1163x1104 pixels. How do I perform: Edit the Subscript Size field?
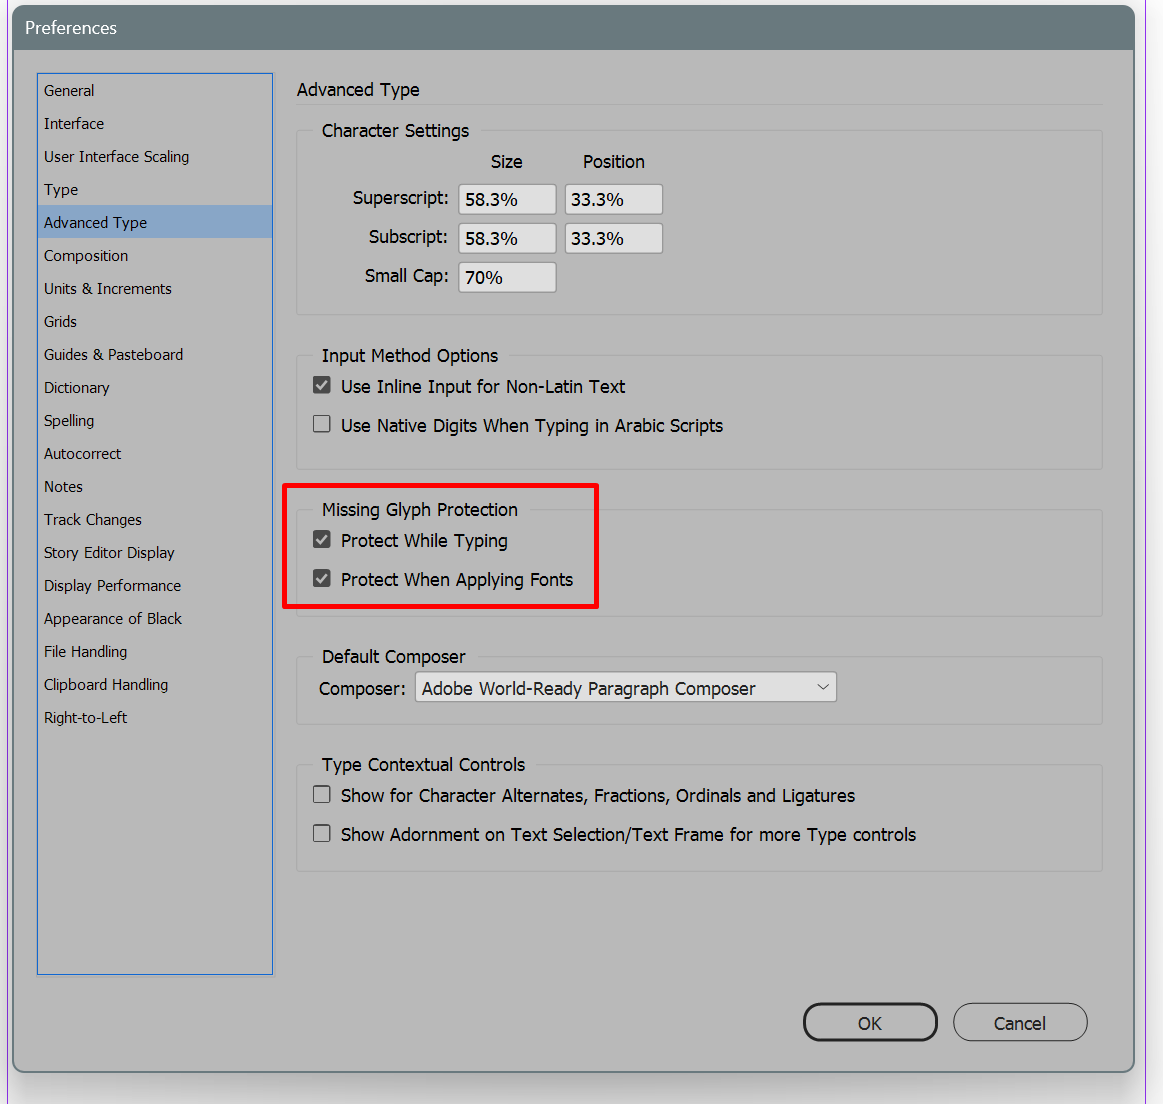click(x=507, y=238)
